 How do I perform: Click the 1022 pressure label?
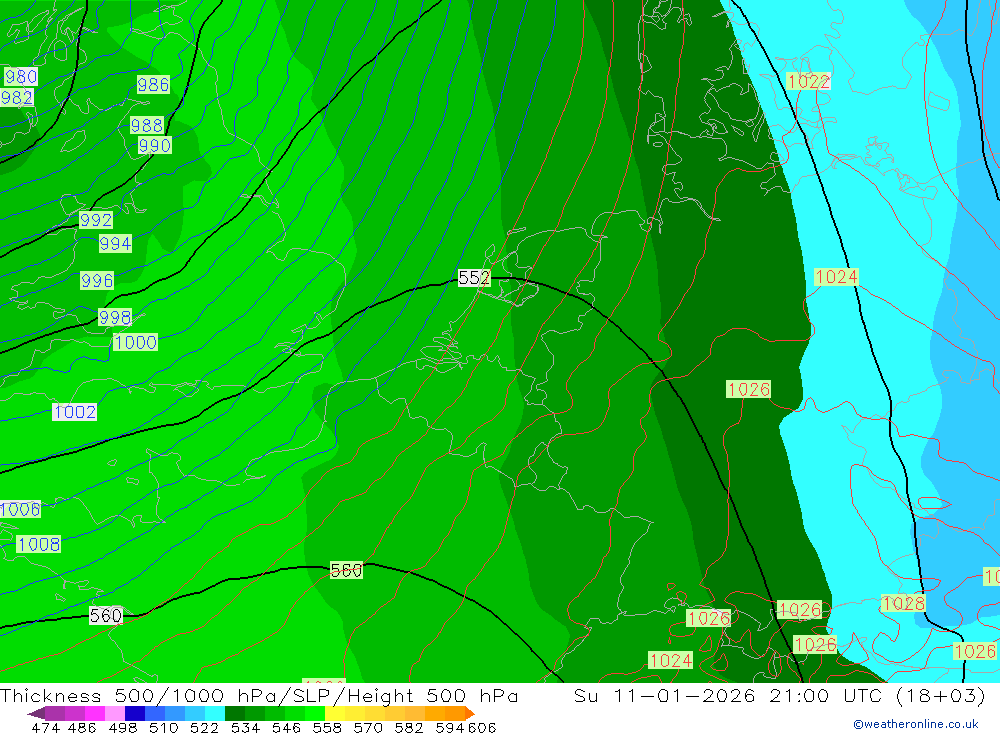tap(809, 82)
